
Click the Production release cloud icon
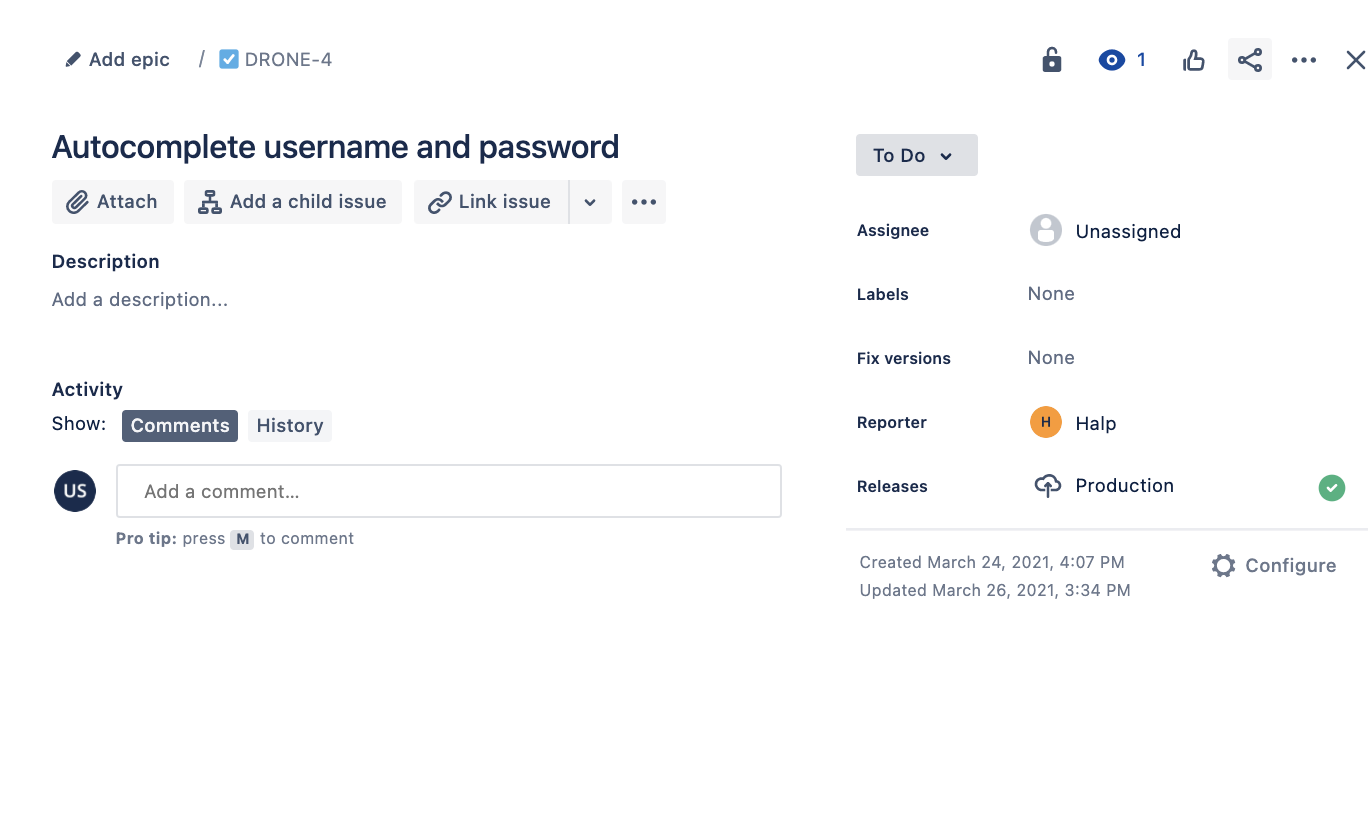[1047, 486]
